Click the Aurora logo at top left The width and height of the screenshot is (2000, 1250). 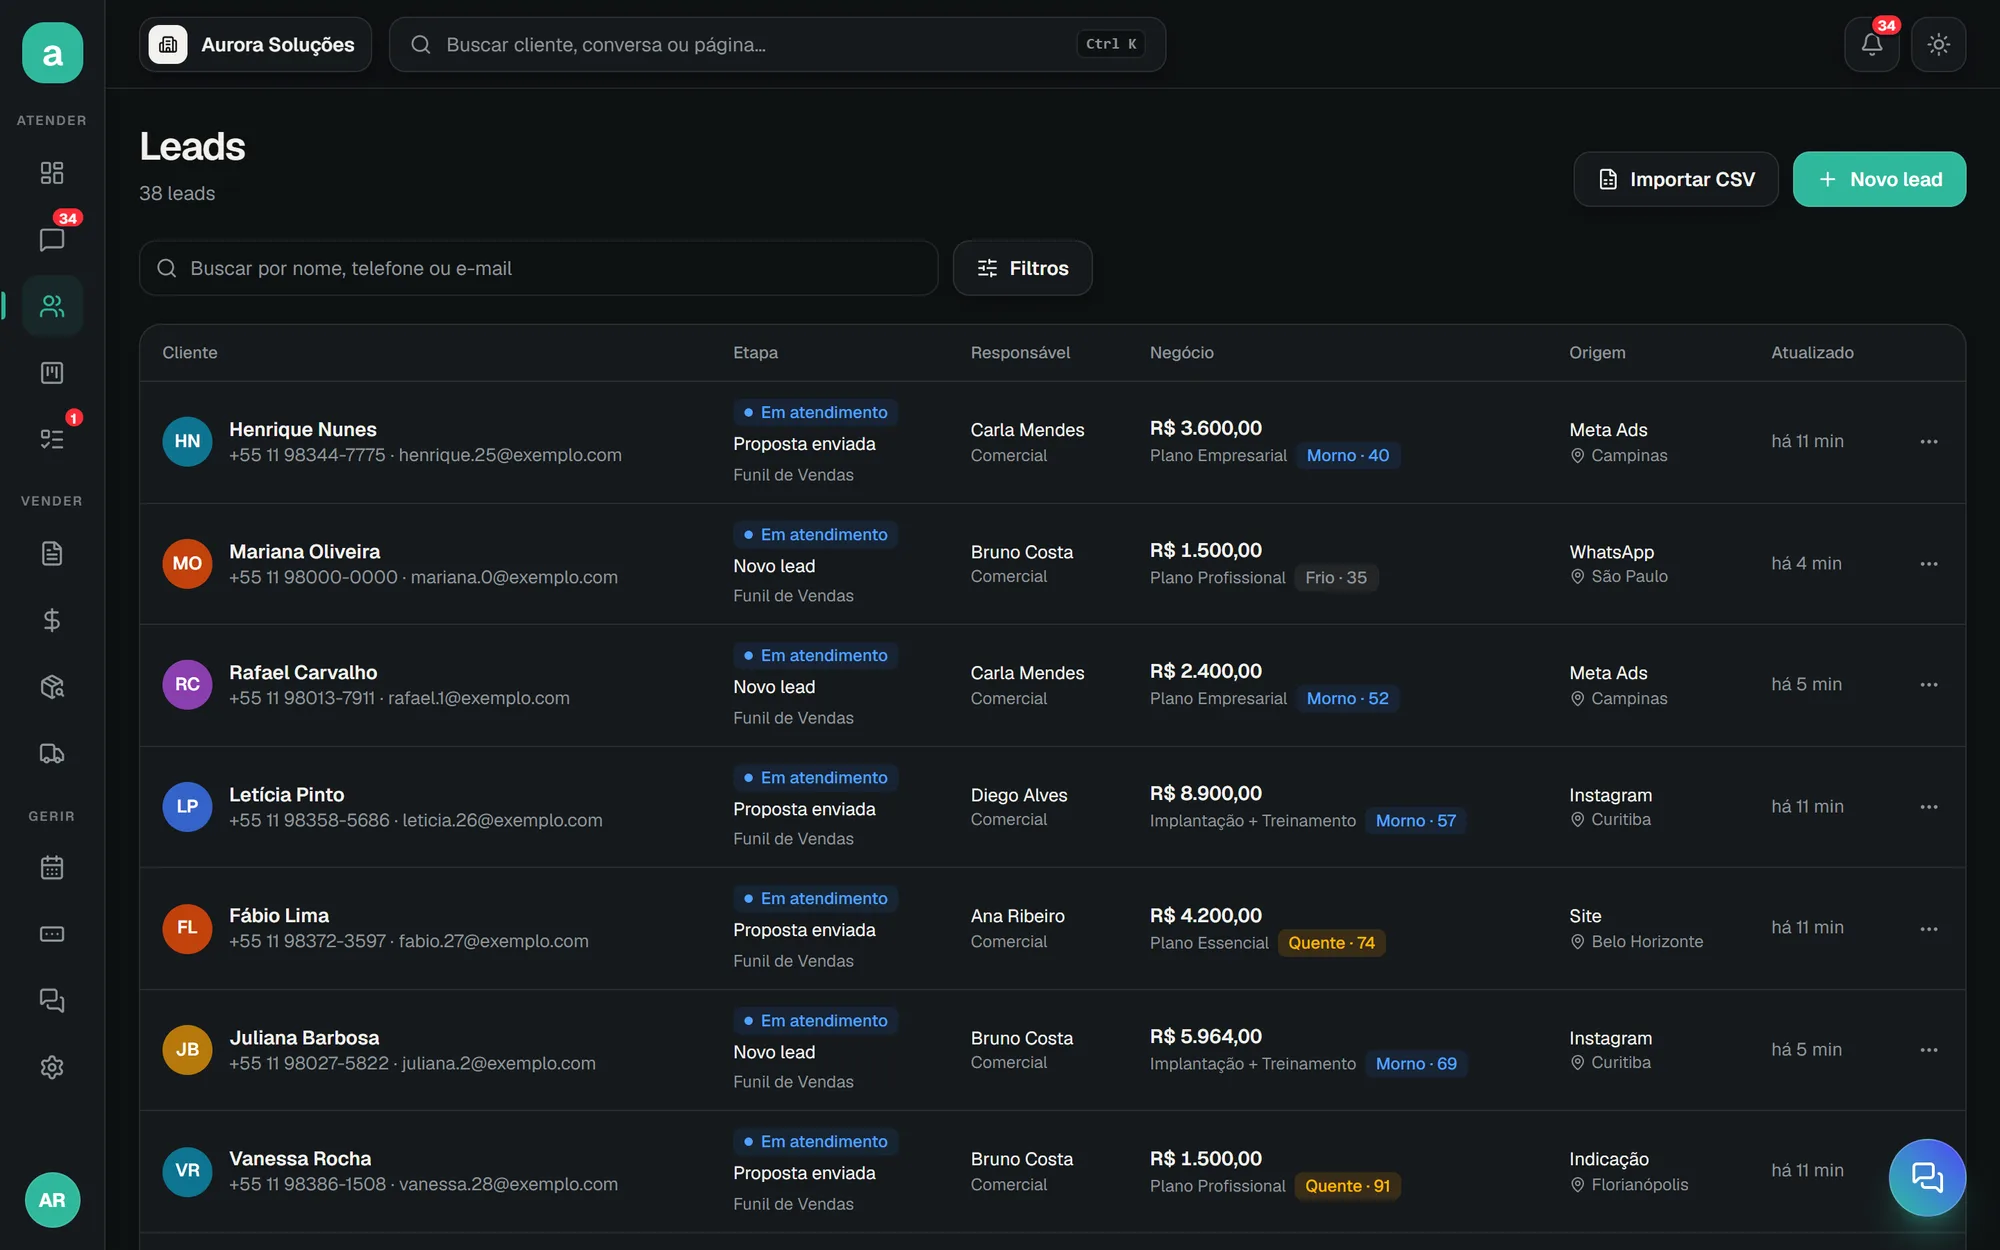click(x=52, y=53)
